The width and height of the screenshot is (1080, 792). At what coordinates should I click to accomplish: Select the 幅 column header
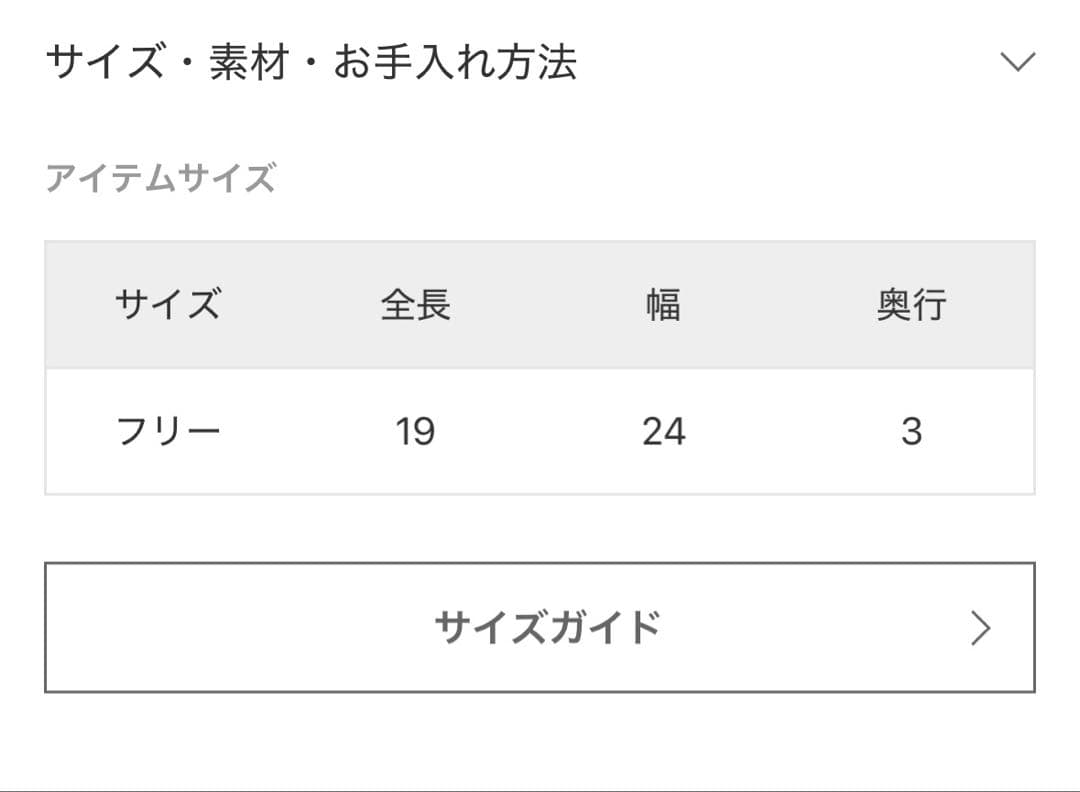pos(663,304)
